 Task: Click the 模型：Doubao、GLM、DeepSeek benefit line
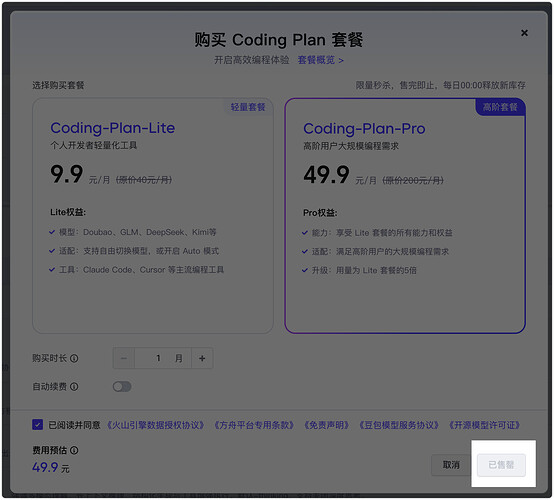[x=132, y=232]
